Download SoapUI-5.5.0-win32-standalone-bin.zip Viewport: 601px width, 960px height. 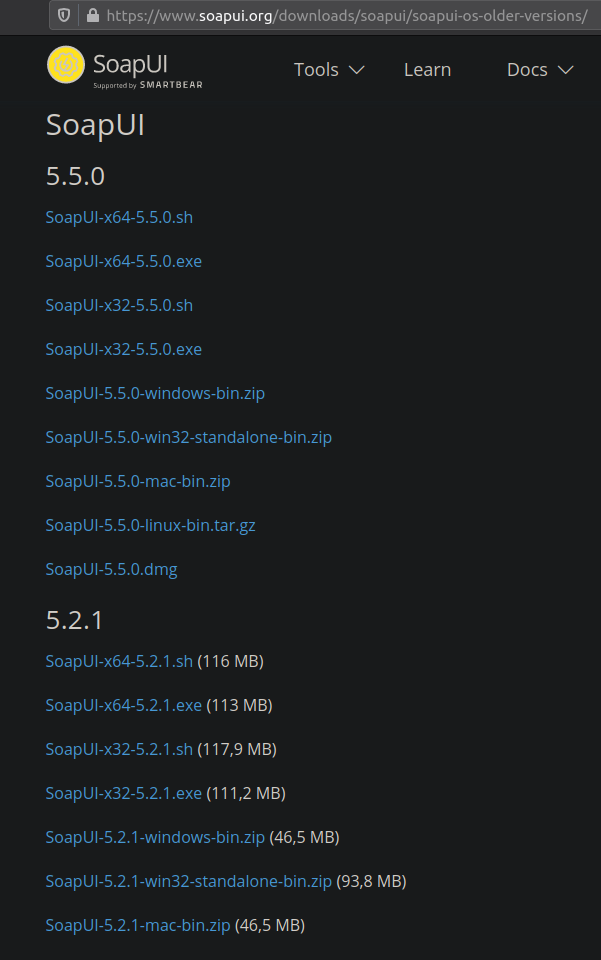pyautogui.click(x=188, y=437)
